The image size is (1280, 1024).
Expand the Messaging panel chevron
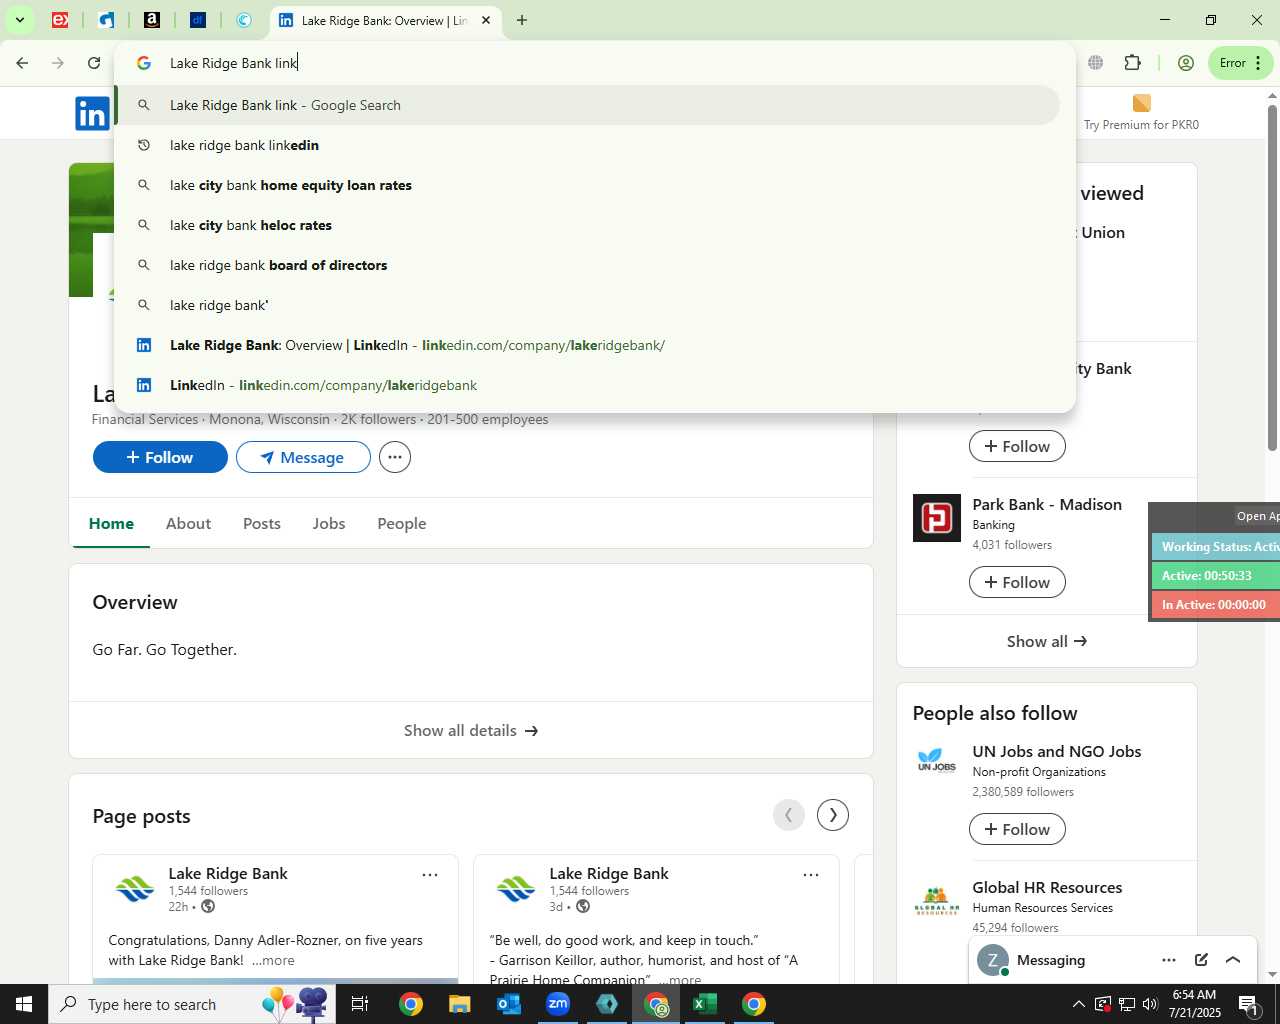1233,960
